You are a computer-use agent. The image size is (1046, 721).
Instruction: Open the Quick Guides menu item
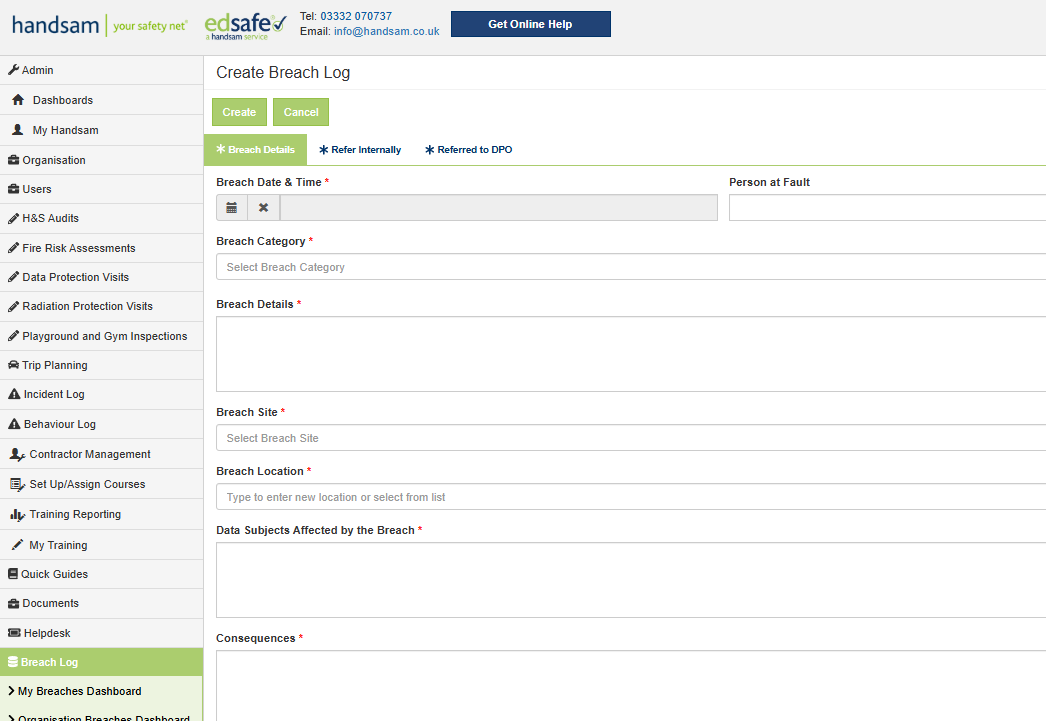tap(101, 574)
